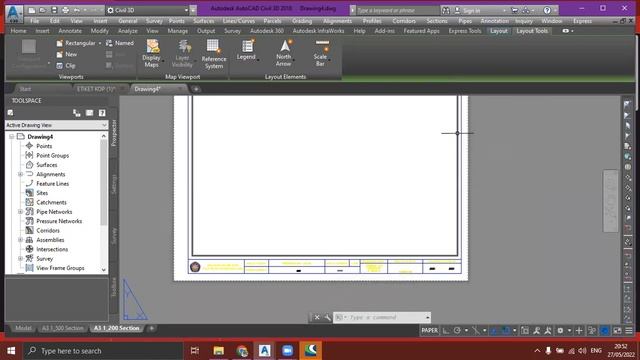The width and height of the screenshot is (640, 360).
Task: Create a Rectangular viewport
Action: tap(76, 43)
